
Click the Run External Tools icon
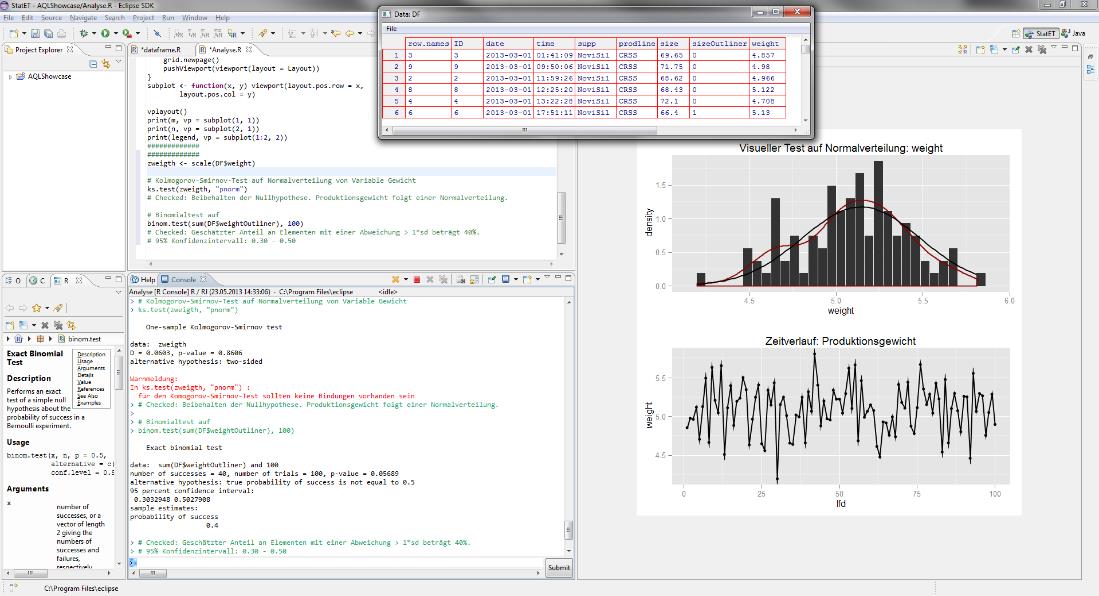pyautogui.click(x=126, y=33)
